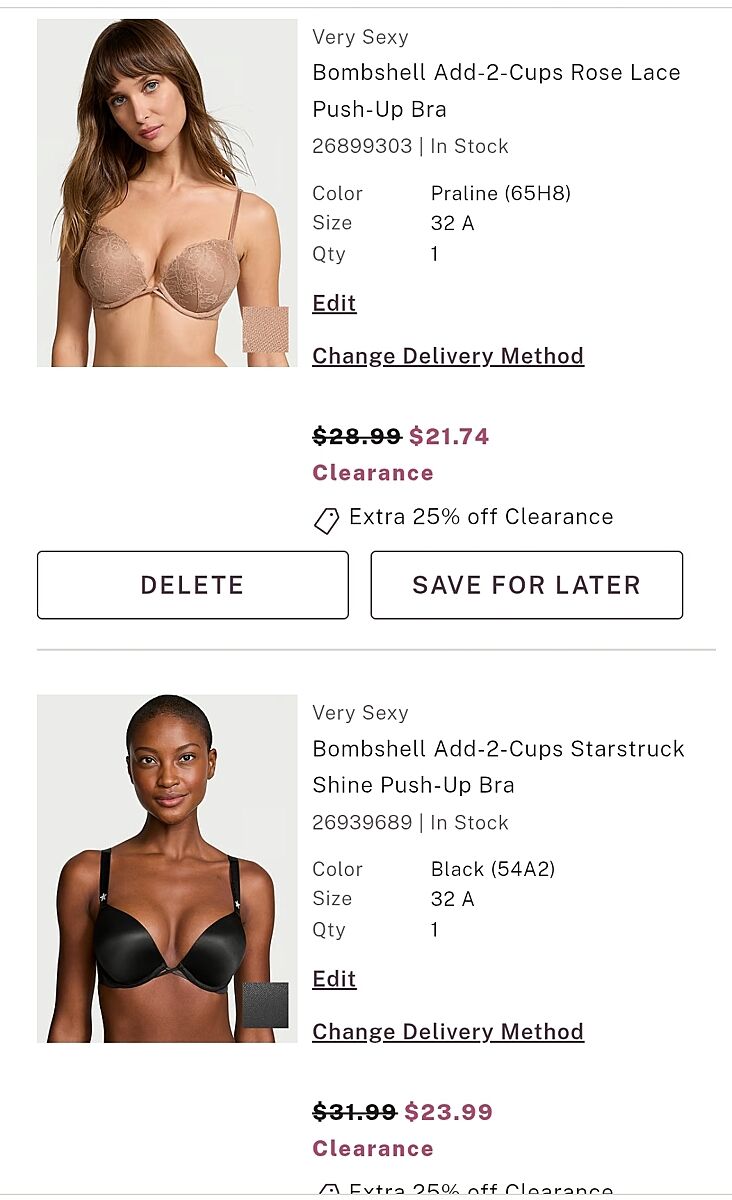This screenshot has width=732, height=1200.
Task: Delete the Rose Lace Push-Up Bra item
Action: point(193,585)
